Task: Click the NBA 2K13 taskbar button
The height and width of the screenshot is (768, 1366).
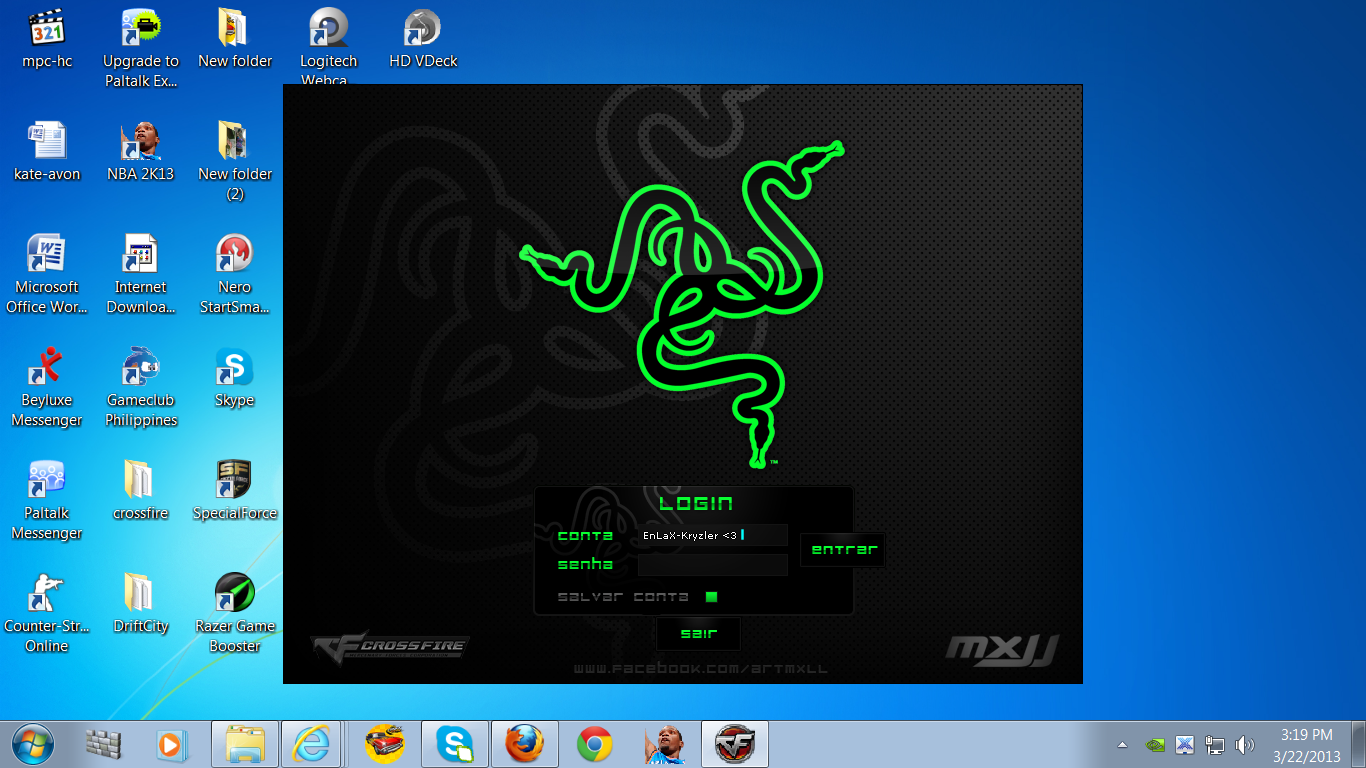Action: [665, 745]
